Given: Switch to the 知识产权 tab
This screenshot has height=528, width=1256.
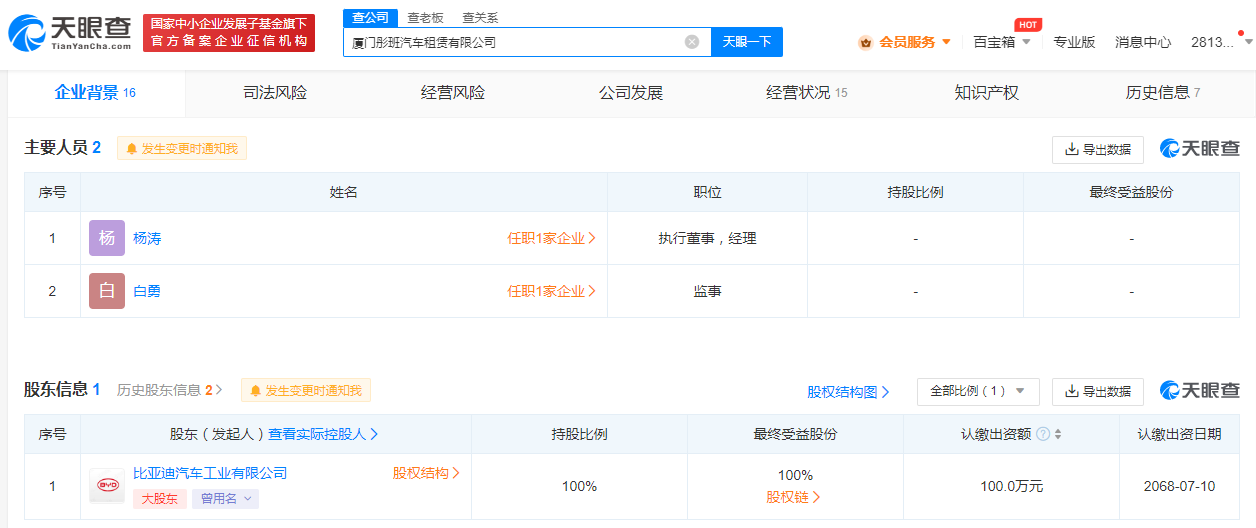Looking at the screenshot, I should [x=986, y=93].
